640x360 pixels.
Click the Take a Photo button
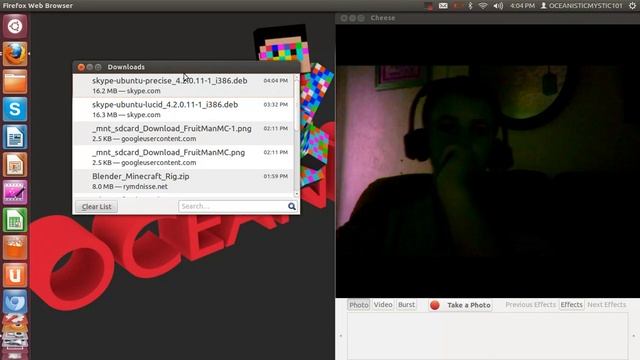pos(460,305)
